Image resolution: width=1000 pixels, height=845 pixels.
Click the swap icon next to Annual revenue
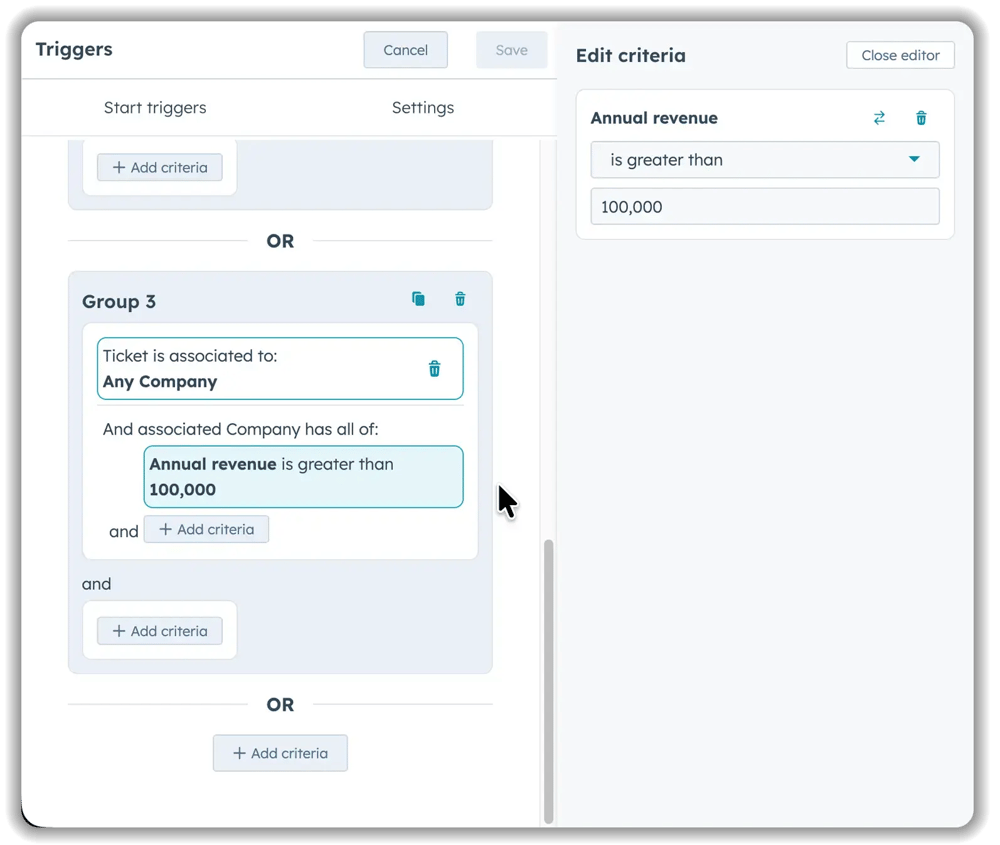pos(879,117)
